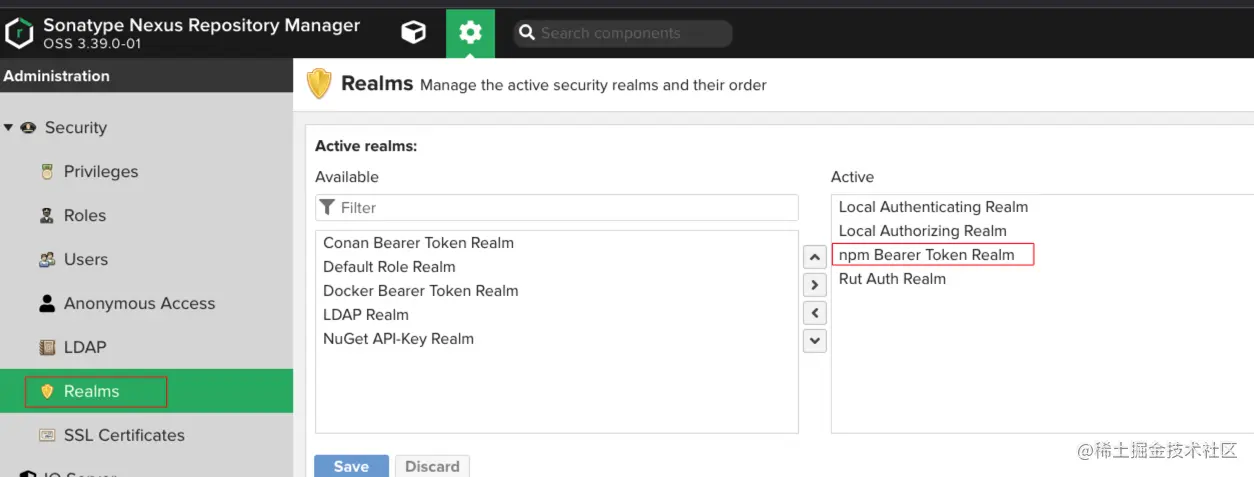Collapse the Security tree node
Image resolution: width=1254 pixels, height=477 pixels.
click(x=9, y=127)
